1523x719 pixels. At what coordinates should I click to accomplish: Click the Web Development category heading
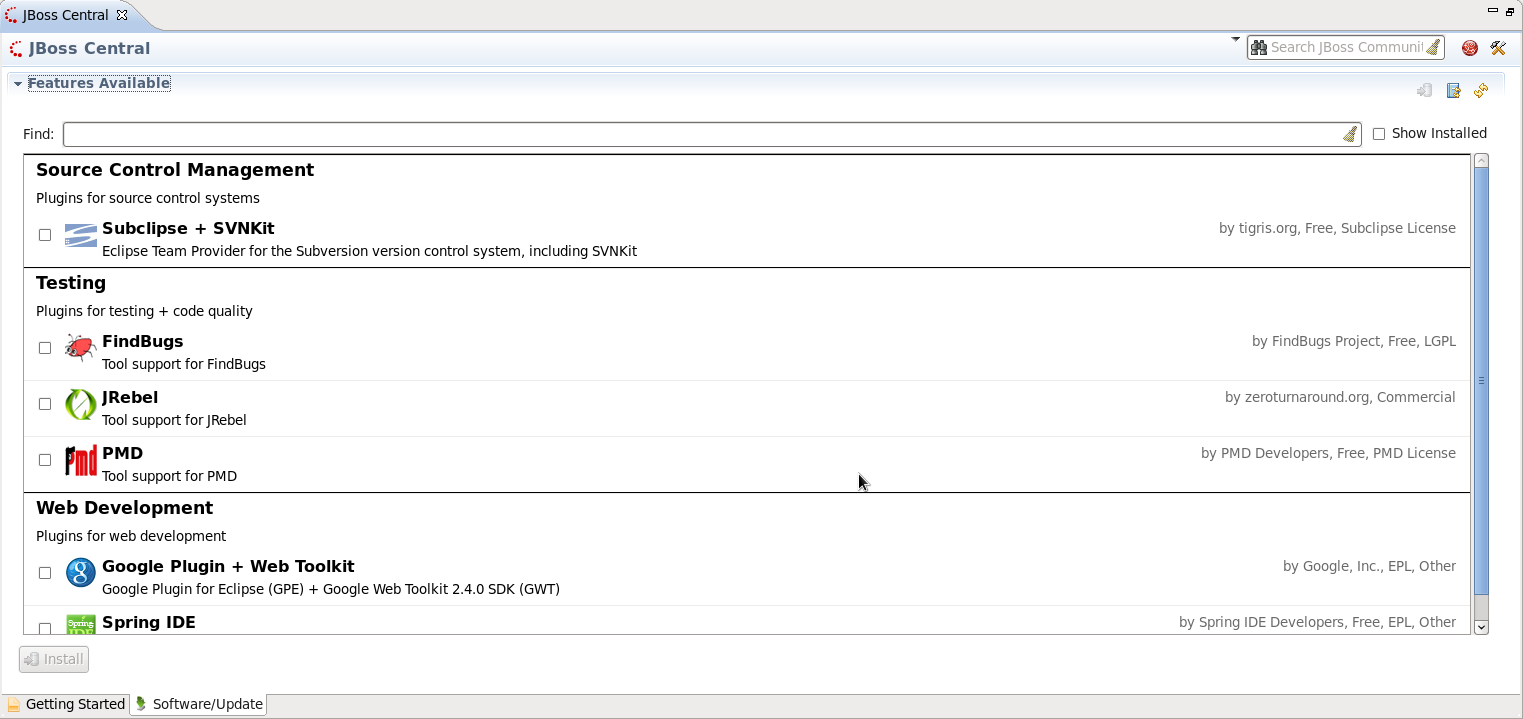click(x=125, y=508)
